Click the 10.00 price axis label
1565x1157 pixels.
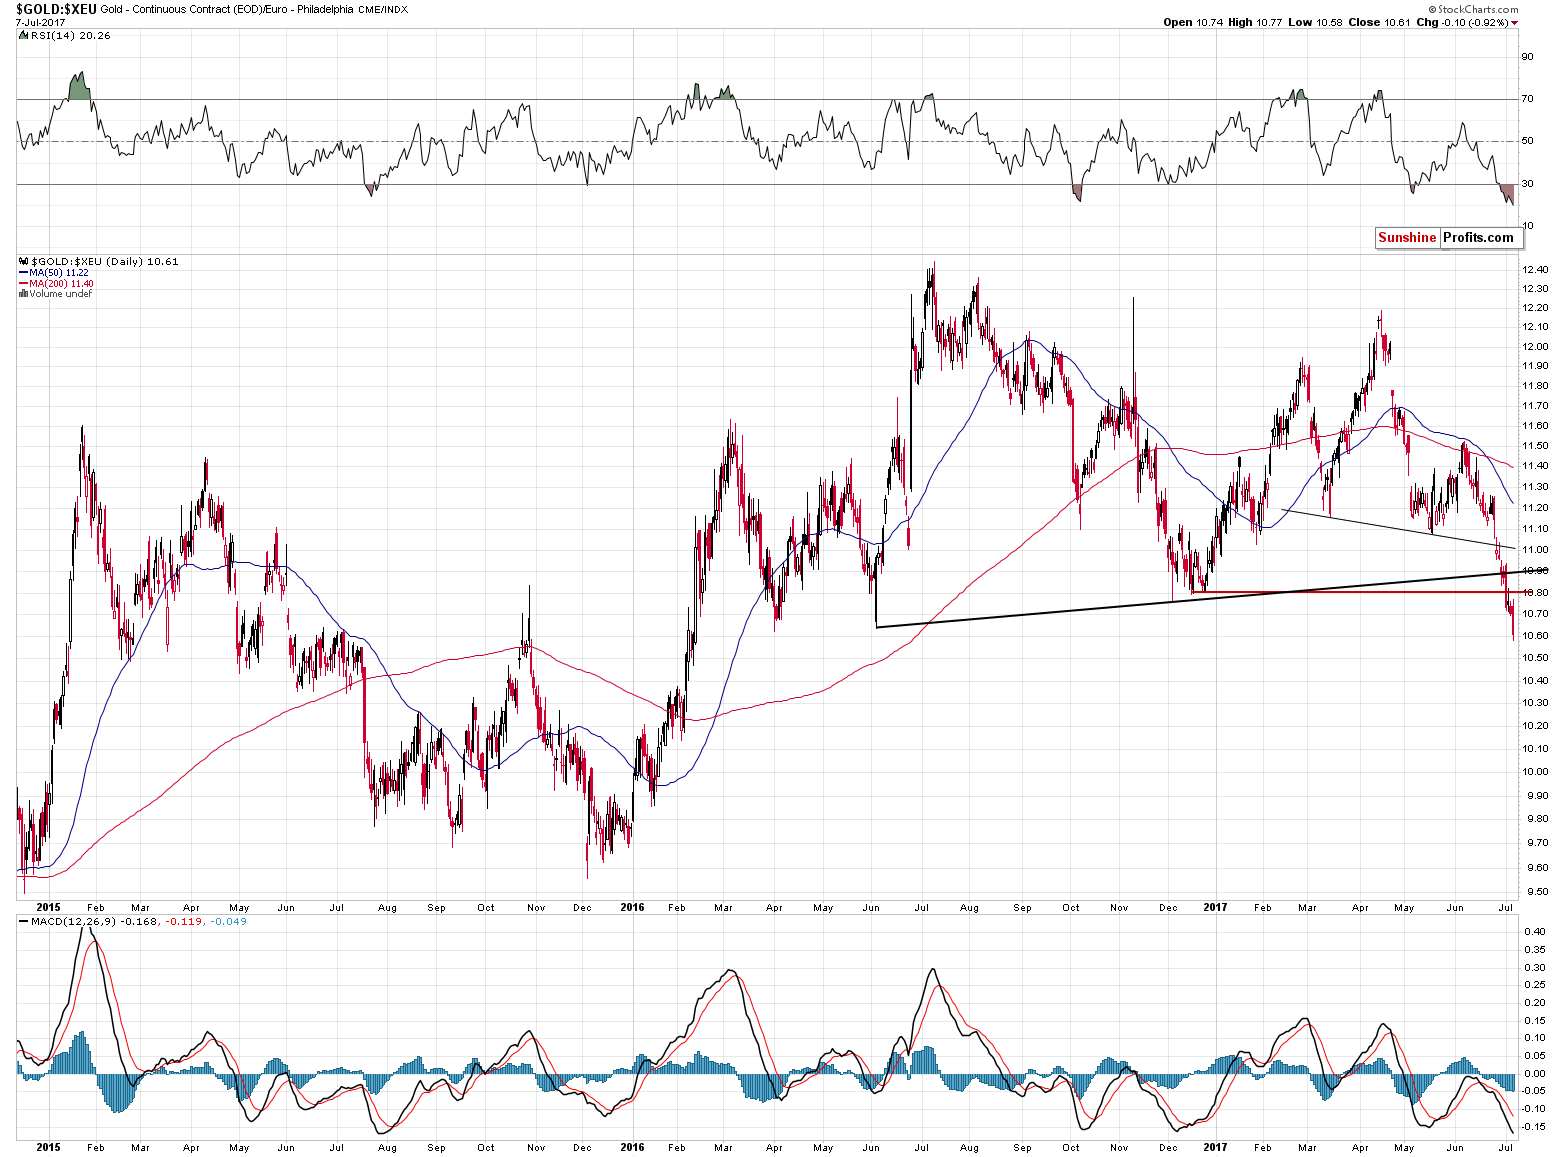[1535, 772]
